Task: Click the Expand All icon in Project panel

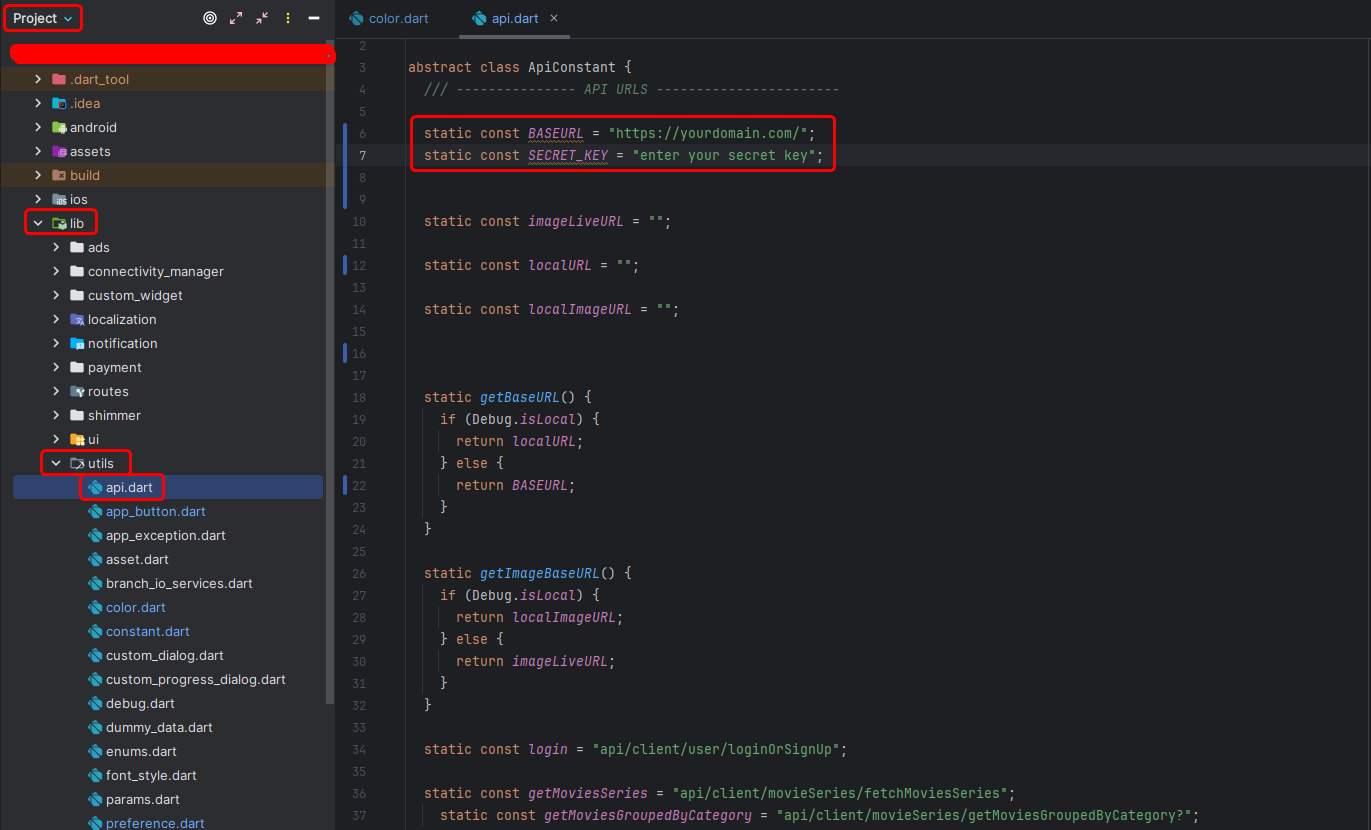Action: point(236,18)
